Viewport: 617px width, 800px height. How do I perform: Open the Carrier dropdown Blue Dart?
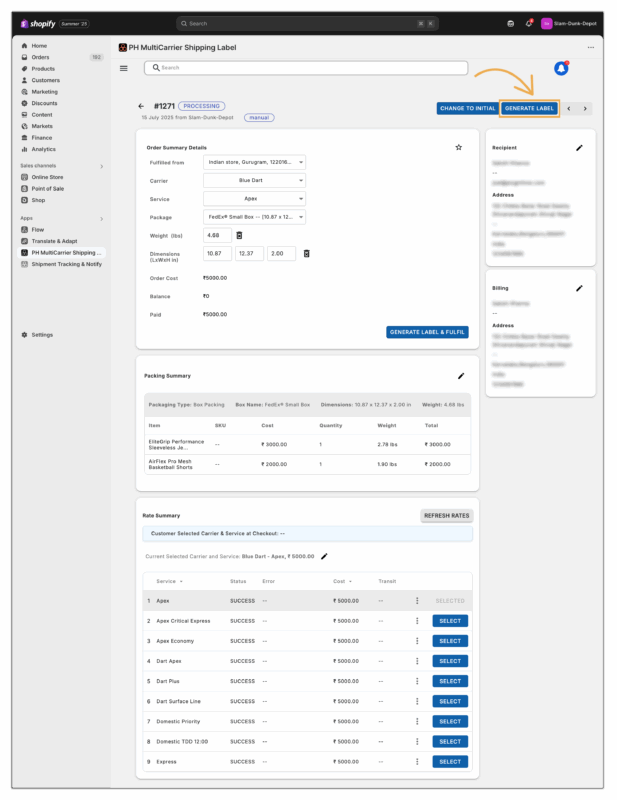coord(254,181)
